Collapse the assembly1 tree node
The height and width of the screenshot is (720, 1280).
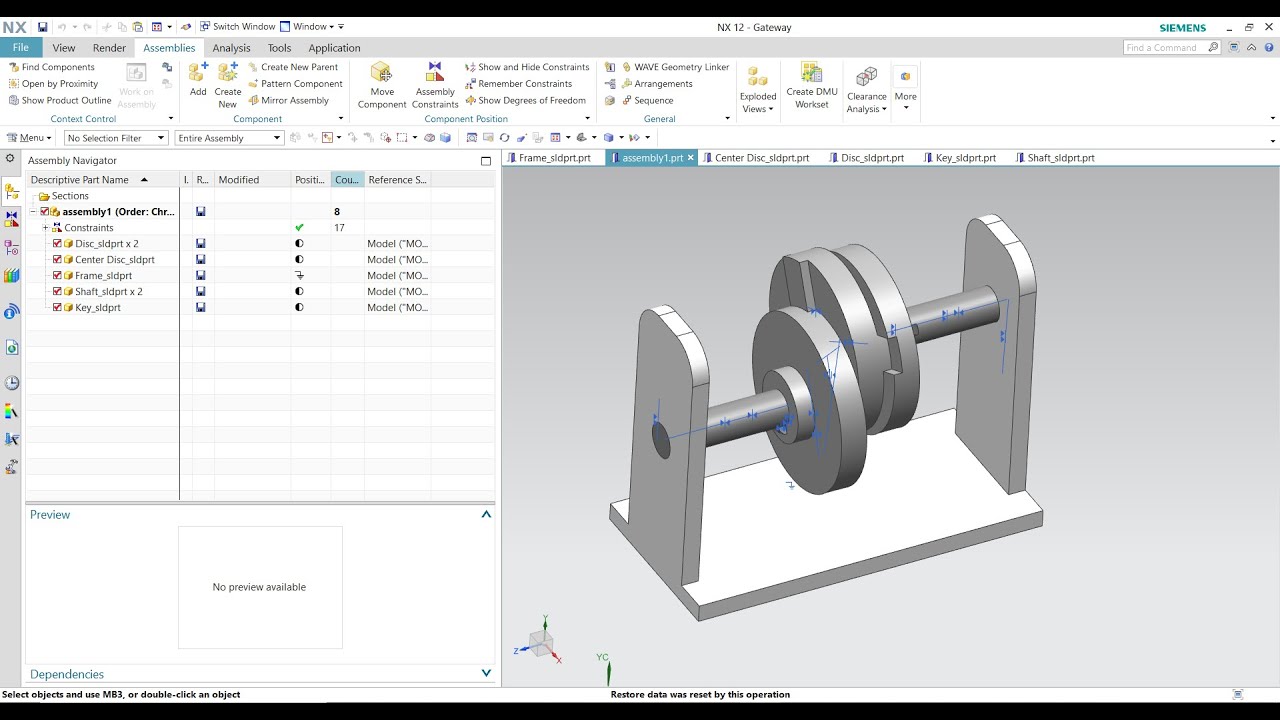33,212
